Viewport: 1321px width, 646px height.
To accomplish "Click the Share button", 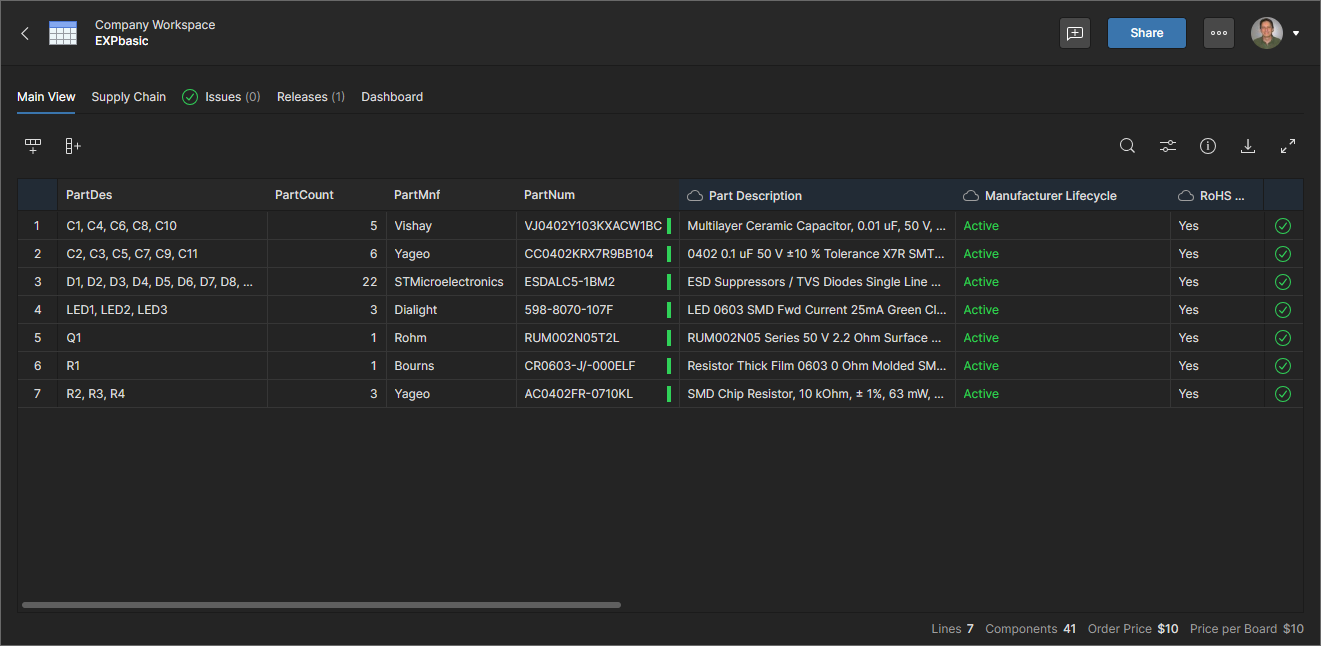I will coord(1146,33).
